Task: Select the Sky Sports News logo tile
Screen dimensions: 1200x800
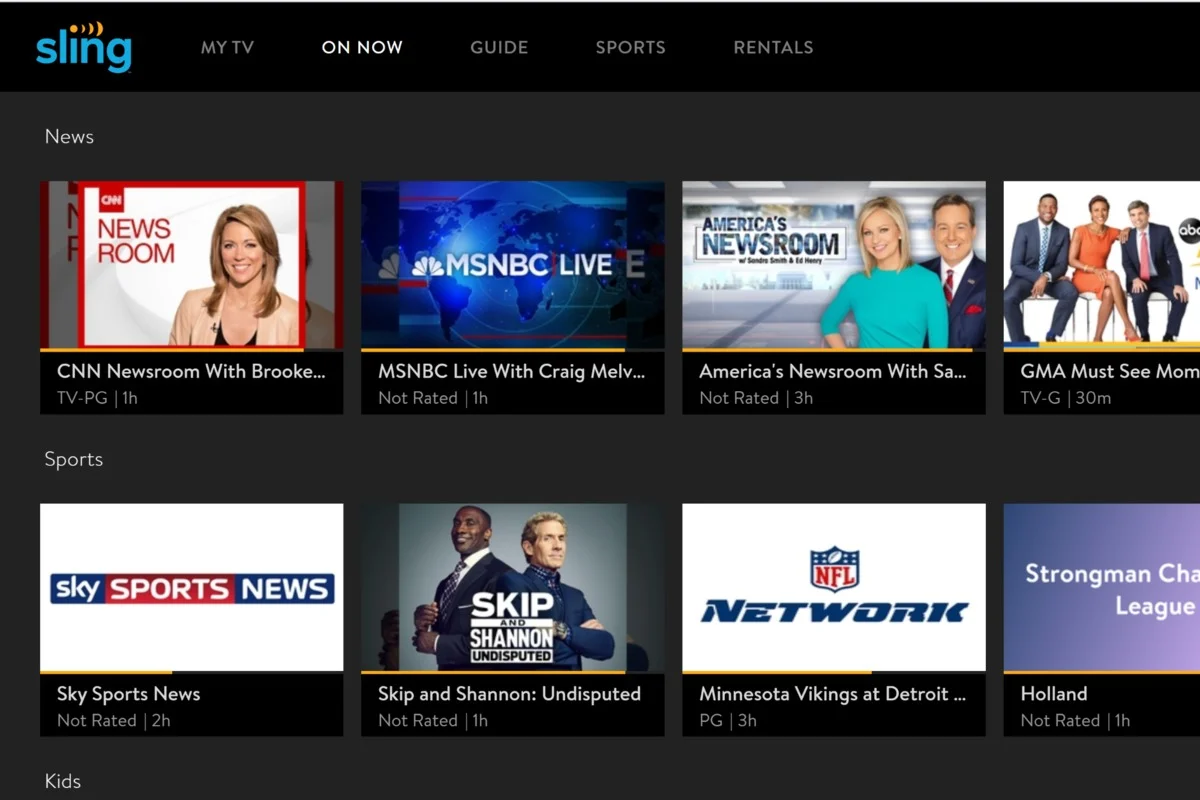Action: click(192, 587)
